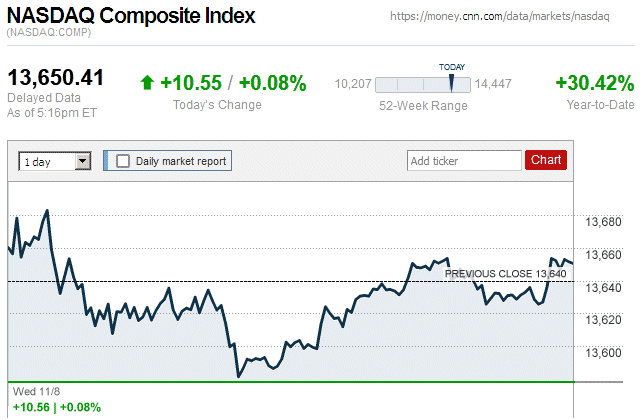This screenshot has width=640, height=420.
Task: Enable the Daily market report checkbox
Action: pos(123,160)
